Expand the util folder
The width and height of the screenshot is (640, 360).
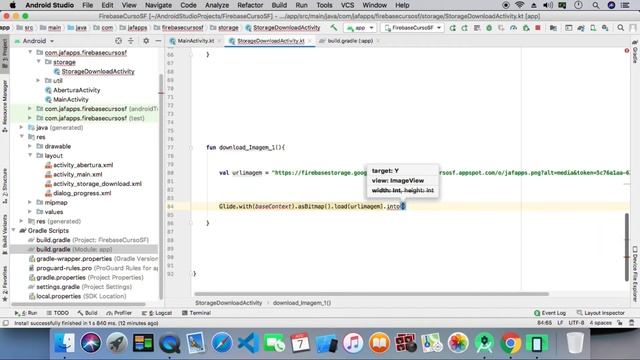tap(39, 80)
